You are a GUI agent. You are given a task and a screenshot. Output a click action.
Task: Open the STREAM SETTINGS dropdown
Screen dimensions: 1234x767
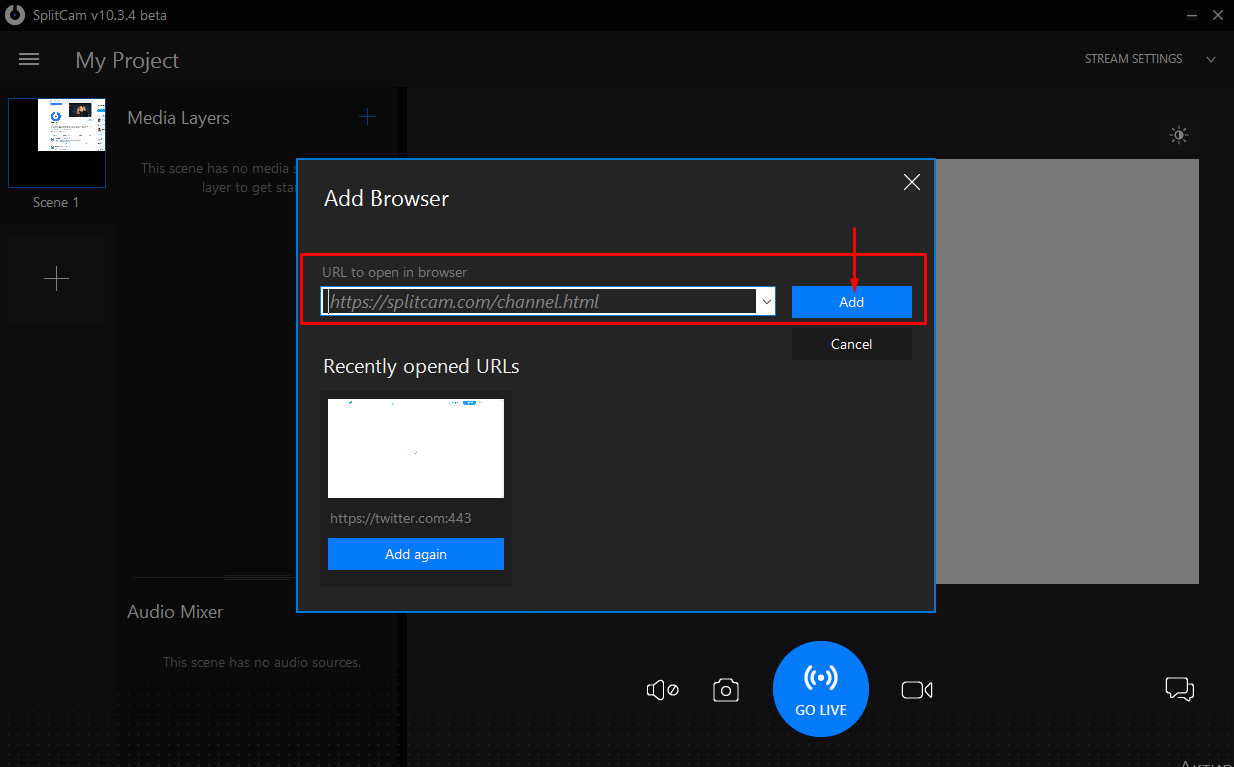tap(1132, 58)
